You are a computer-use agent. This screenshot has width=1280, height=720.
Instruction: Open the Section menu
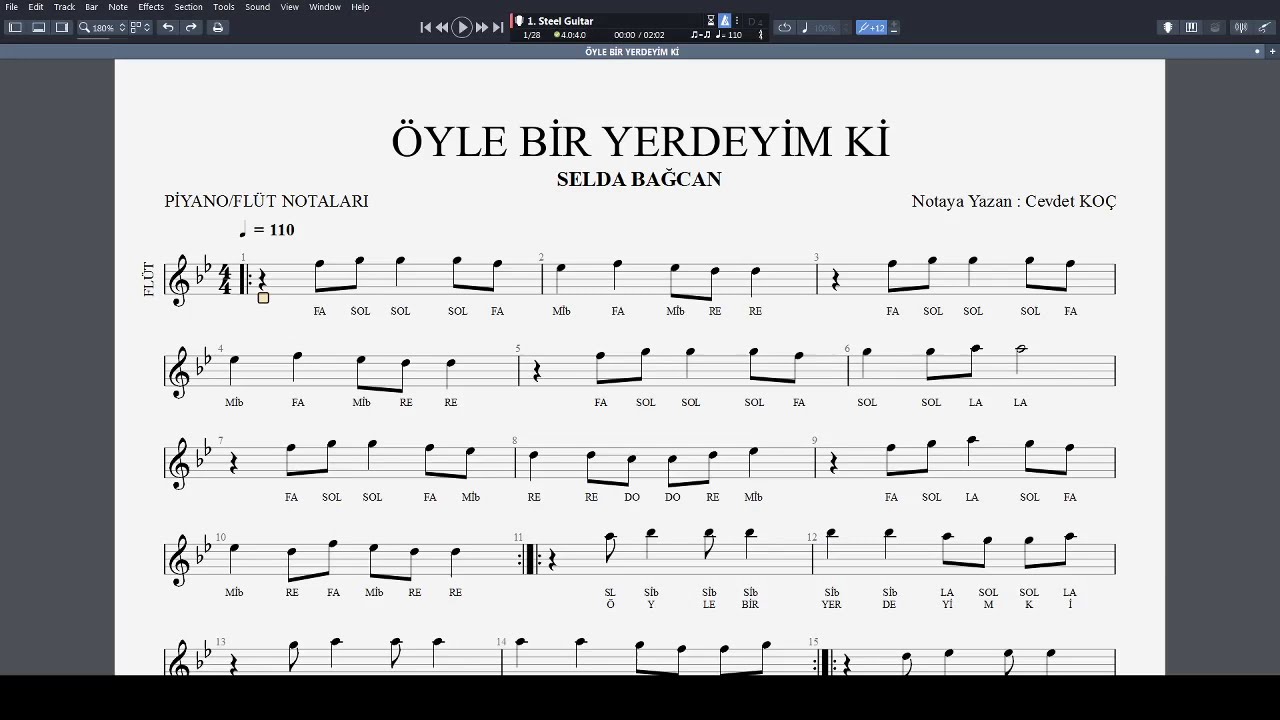[188, 7]
